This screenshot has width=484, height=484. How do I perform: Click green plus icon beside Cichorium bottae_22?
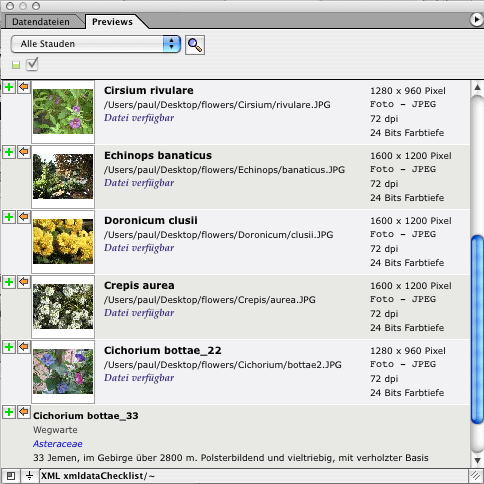coord(9,347)
